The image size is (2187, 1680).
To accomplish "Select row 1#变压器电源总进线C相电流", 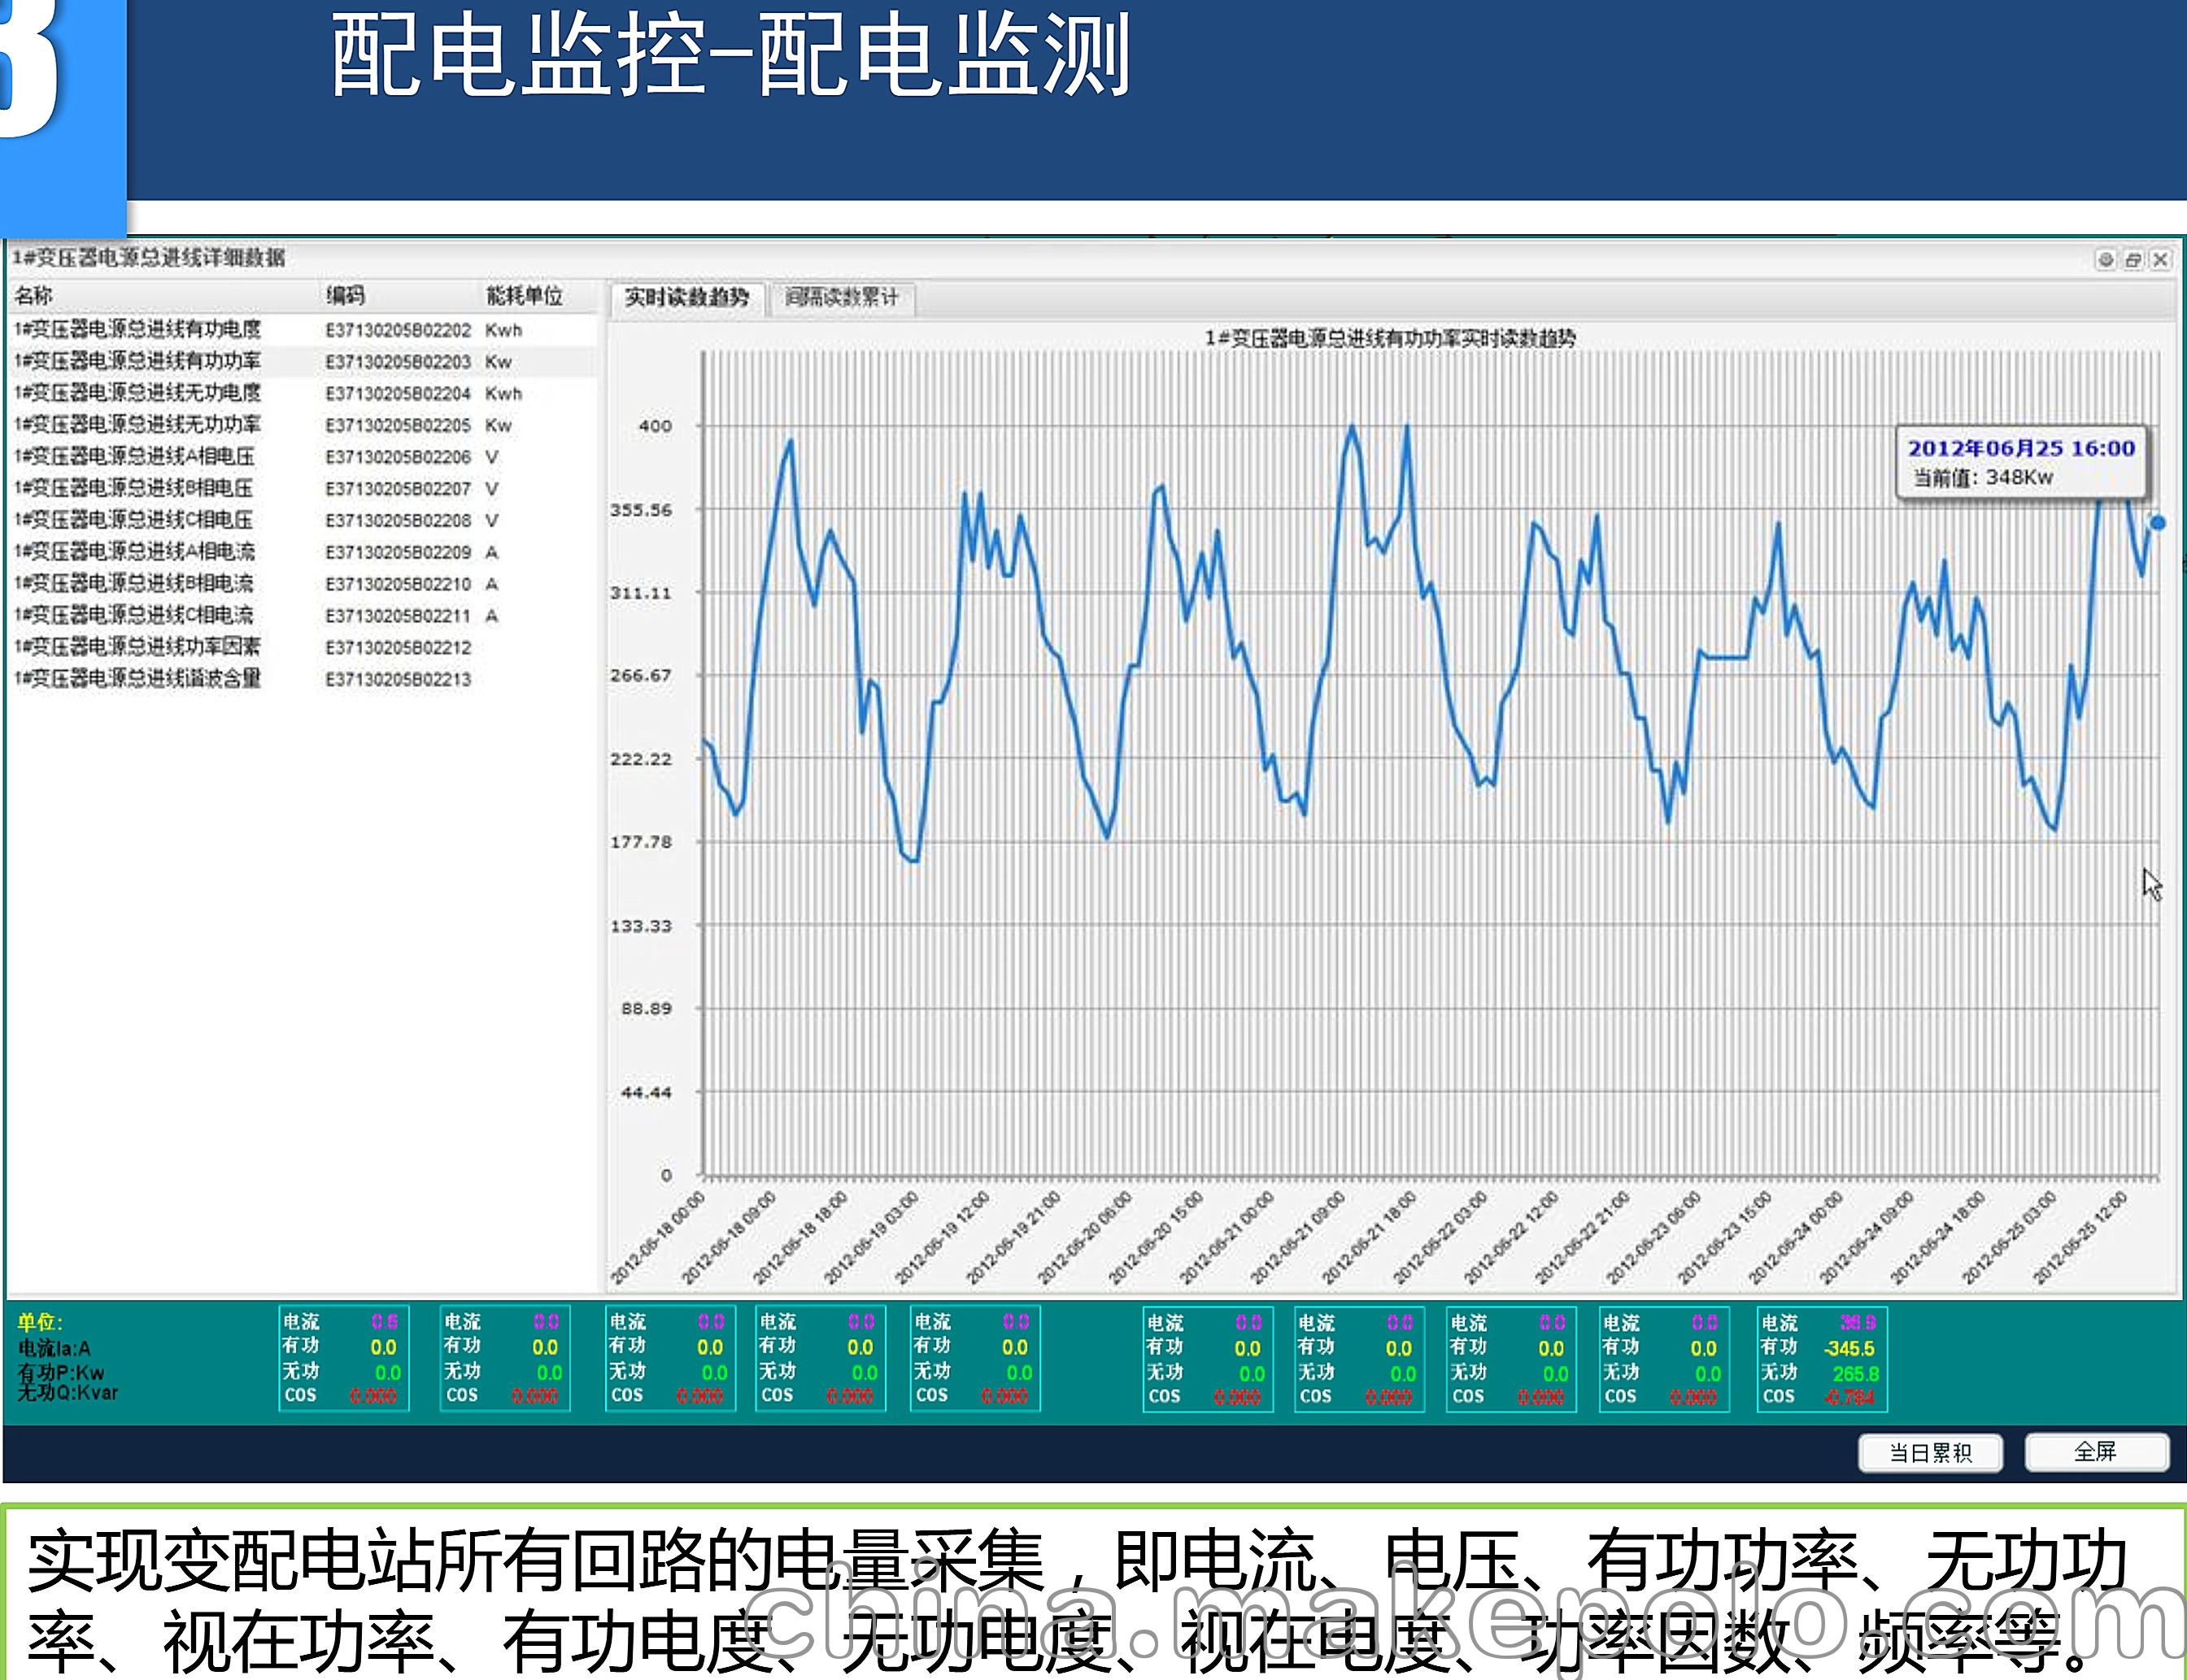I will 303,616.
